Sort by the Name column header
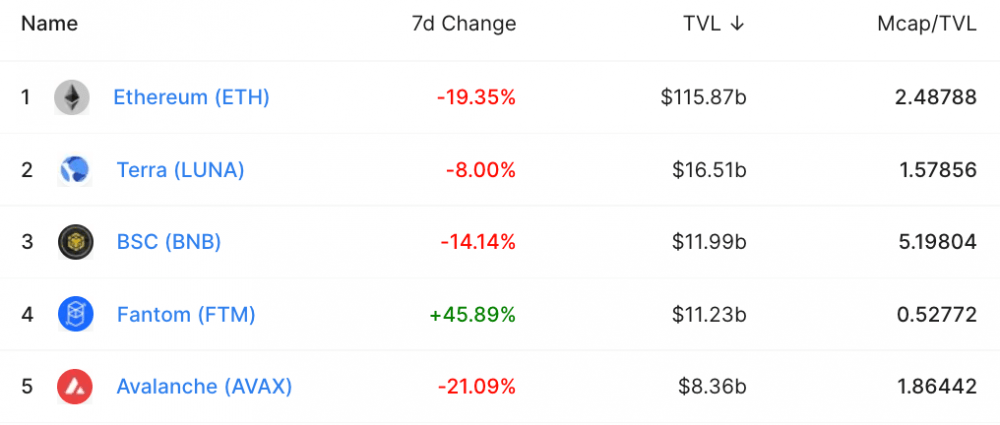 click(50, 24)
